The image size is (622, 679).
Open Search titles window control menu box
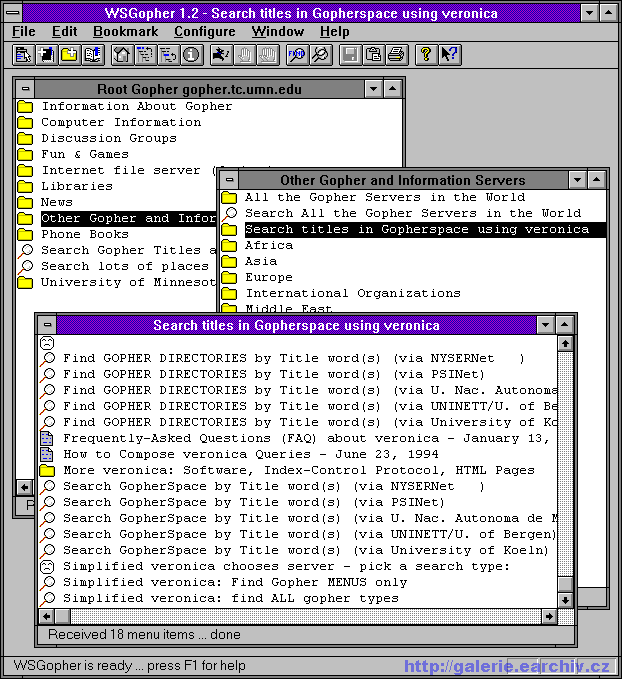coord(48,325)
